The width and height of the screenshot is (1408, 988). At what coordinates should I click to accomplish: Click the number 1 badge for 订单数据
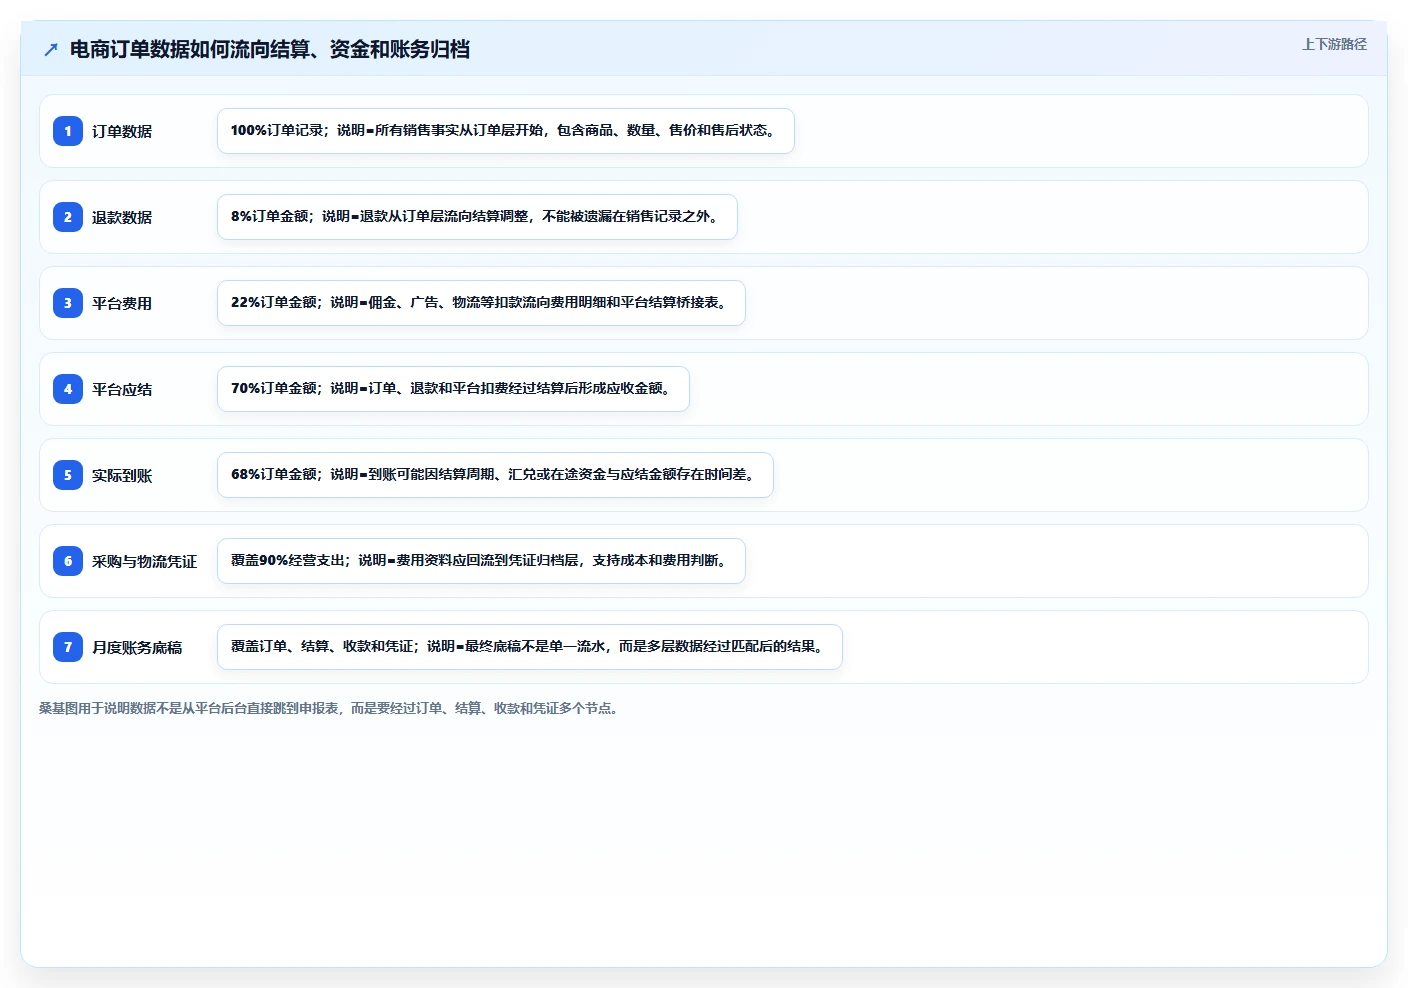tap(68, 131)
